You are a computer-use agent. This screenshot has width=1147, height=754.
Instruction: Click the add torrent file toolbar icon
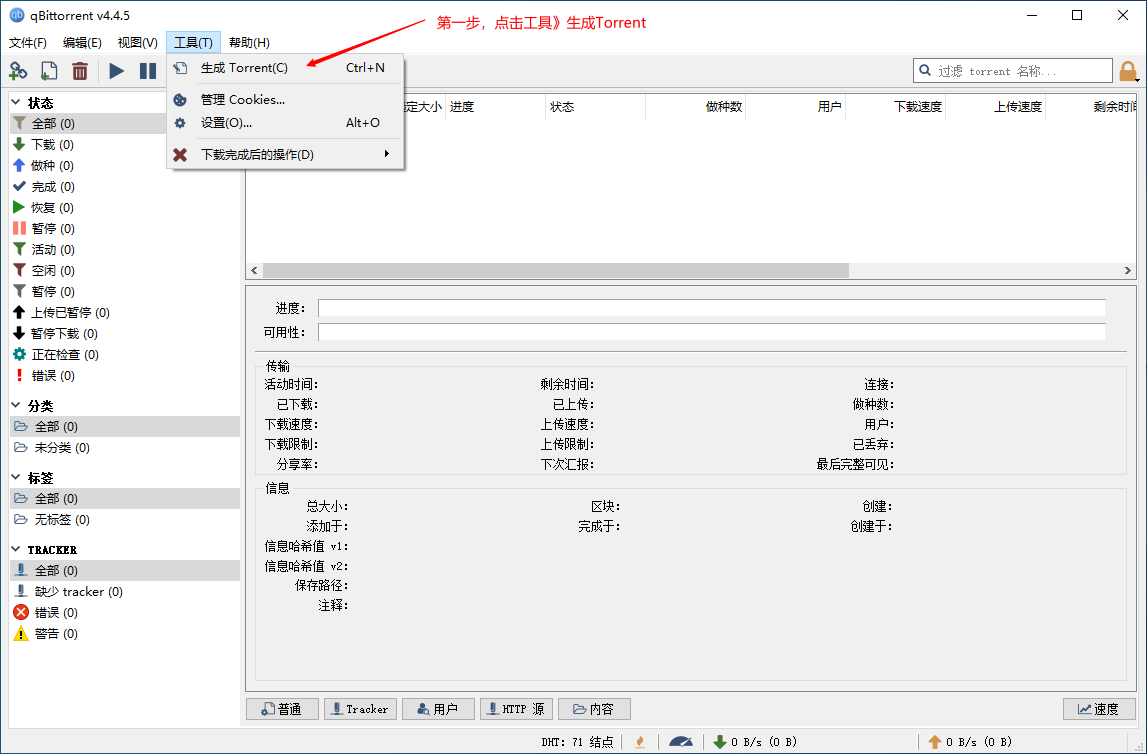coord(49,71)
